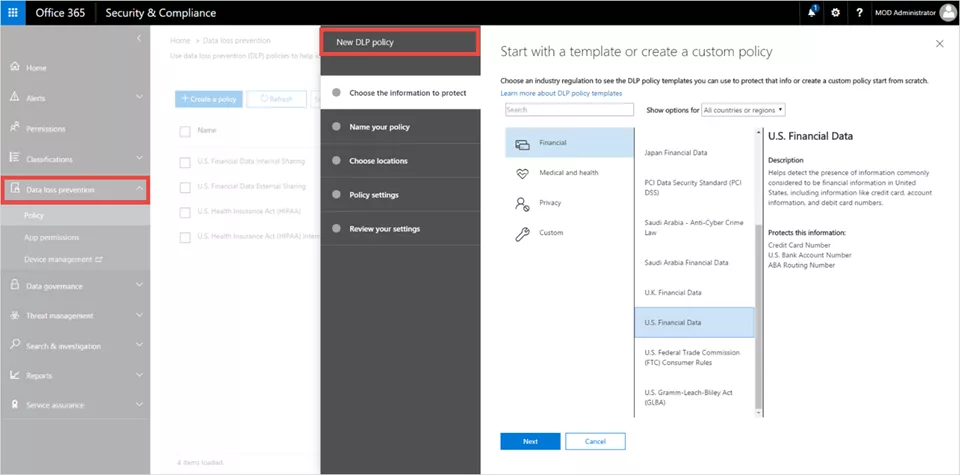Click the Home icon in sidebar
960x475 pixels.
(15, 67)
